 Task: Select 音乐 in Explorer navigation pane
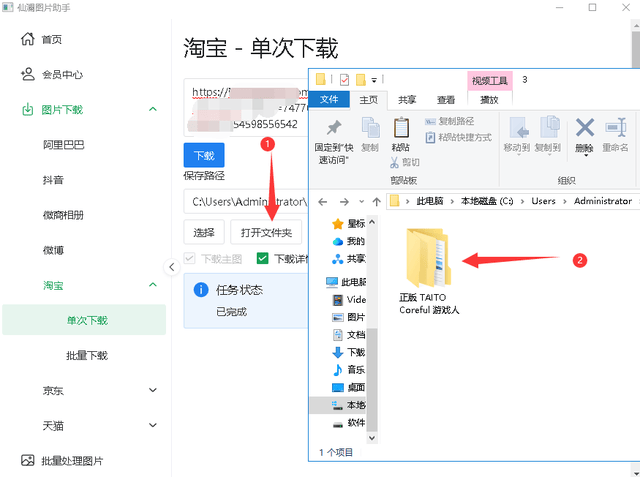pyautogui.click(x=349, y=370)
